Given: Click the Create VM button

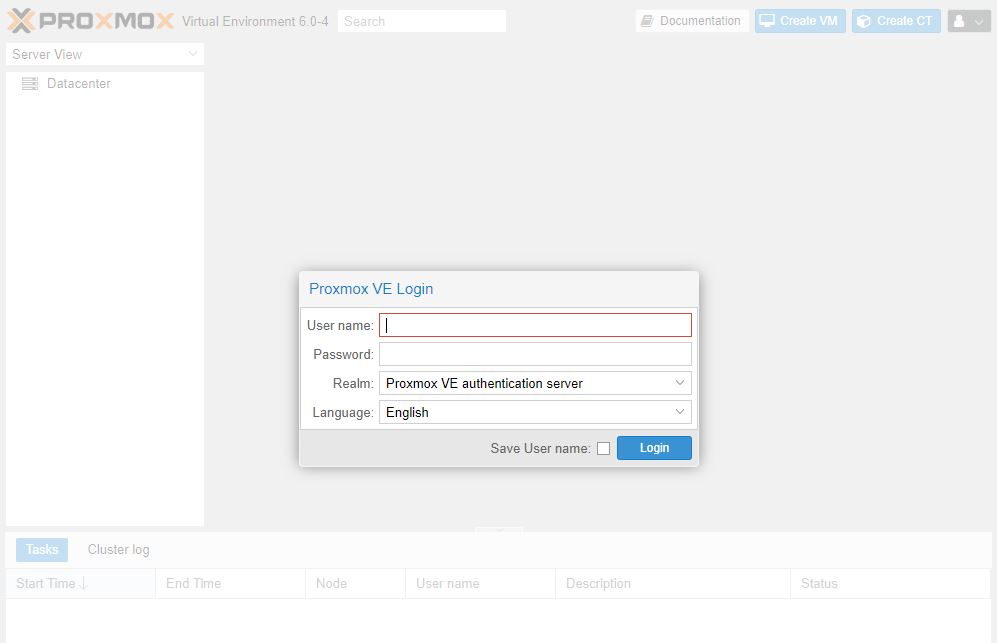Looking at the screenshot, I should pos(800,21).
